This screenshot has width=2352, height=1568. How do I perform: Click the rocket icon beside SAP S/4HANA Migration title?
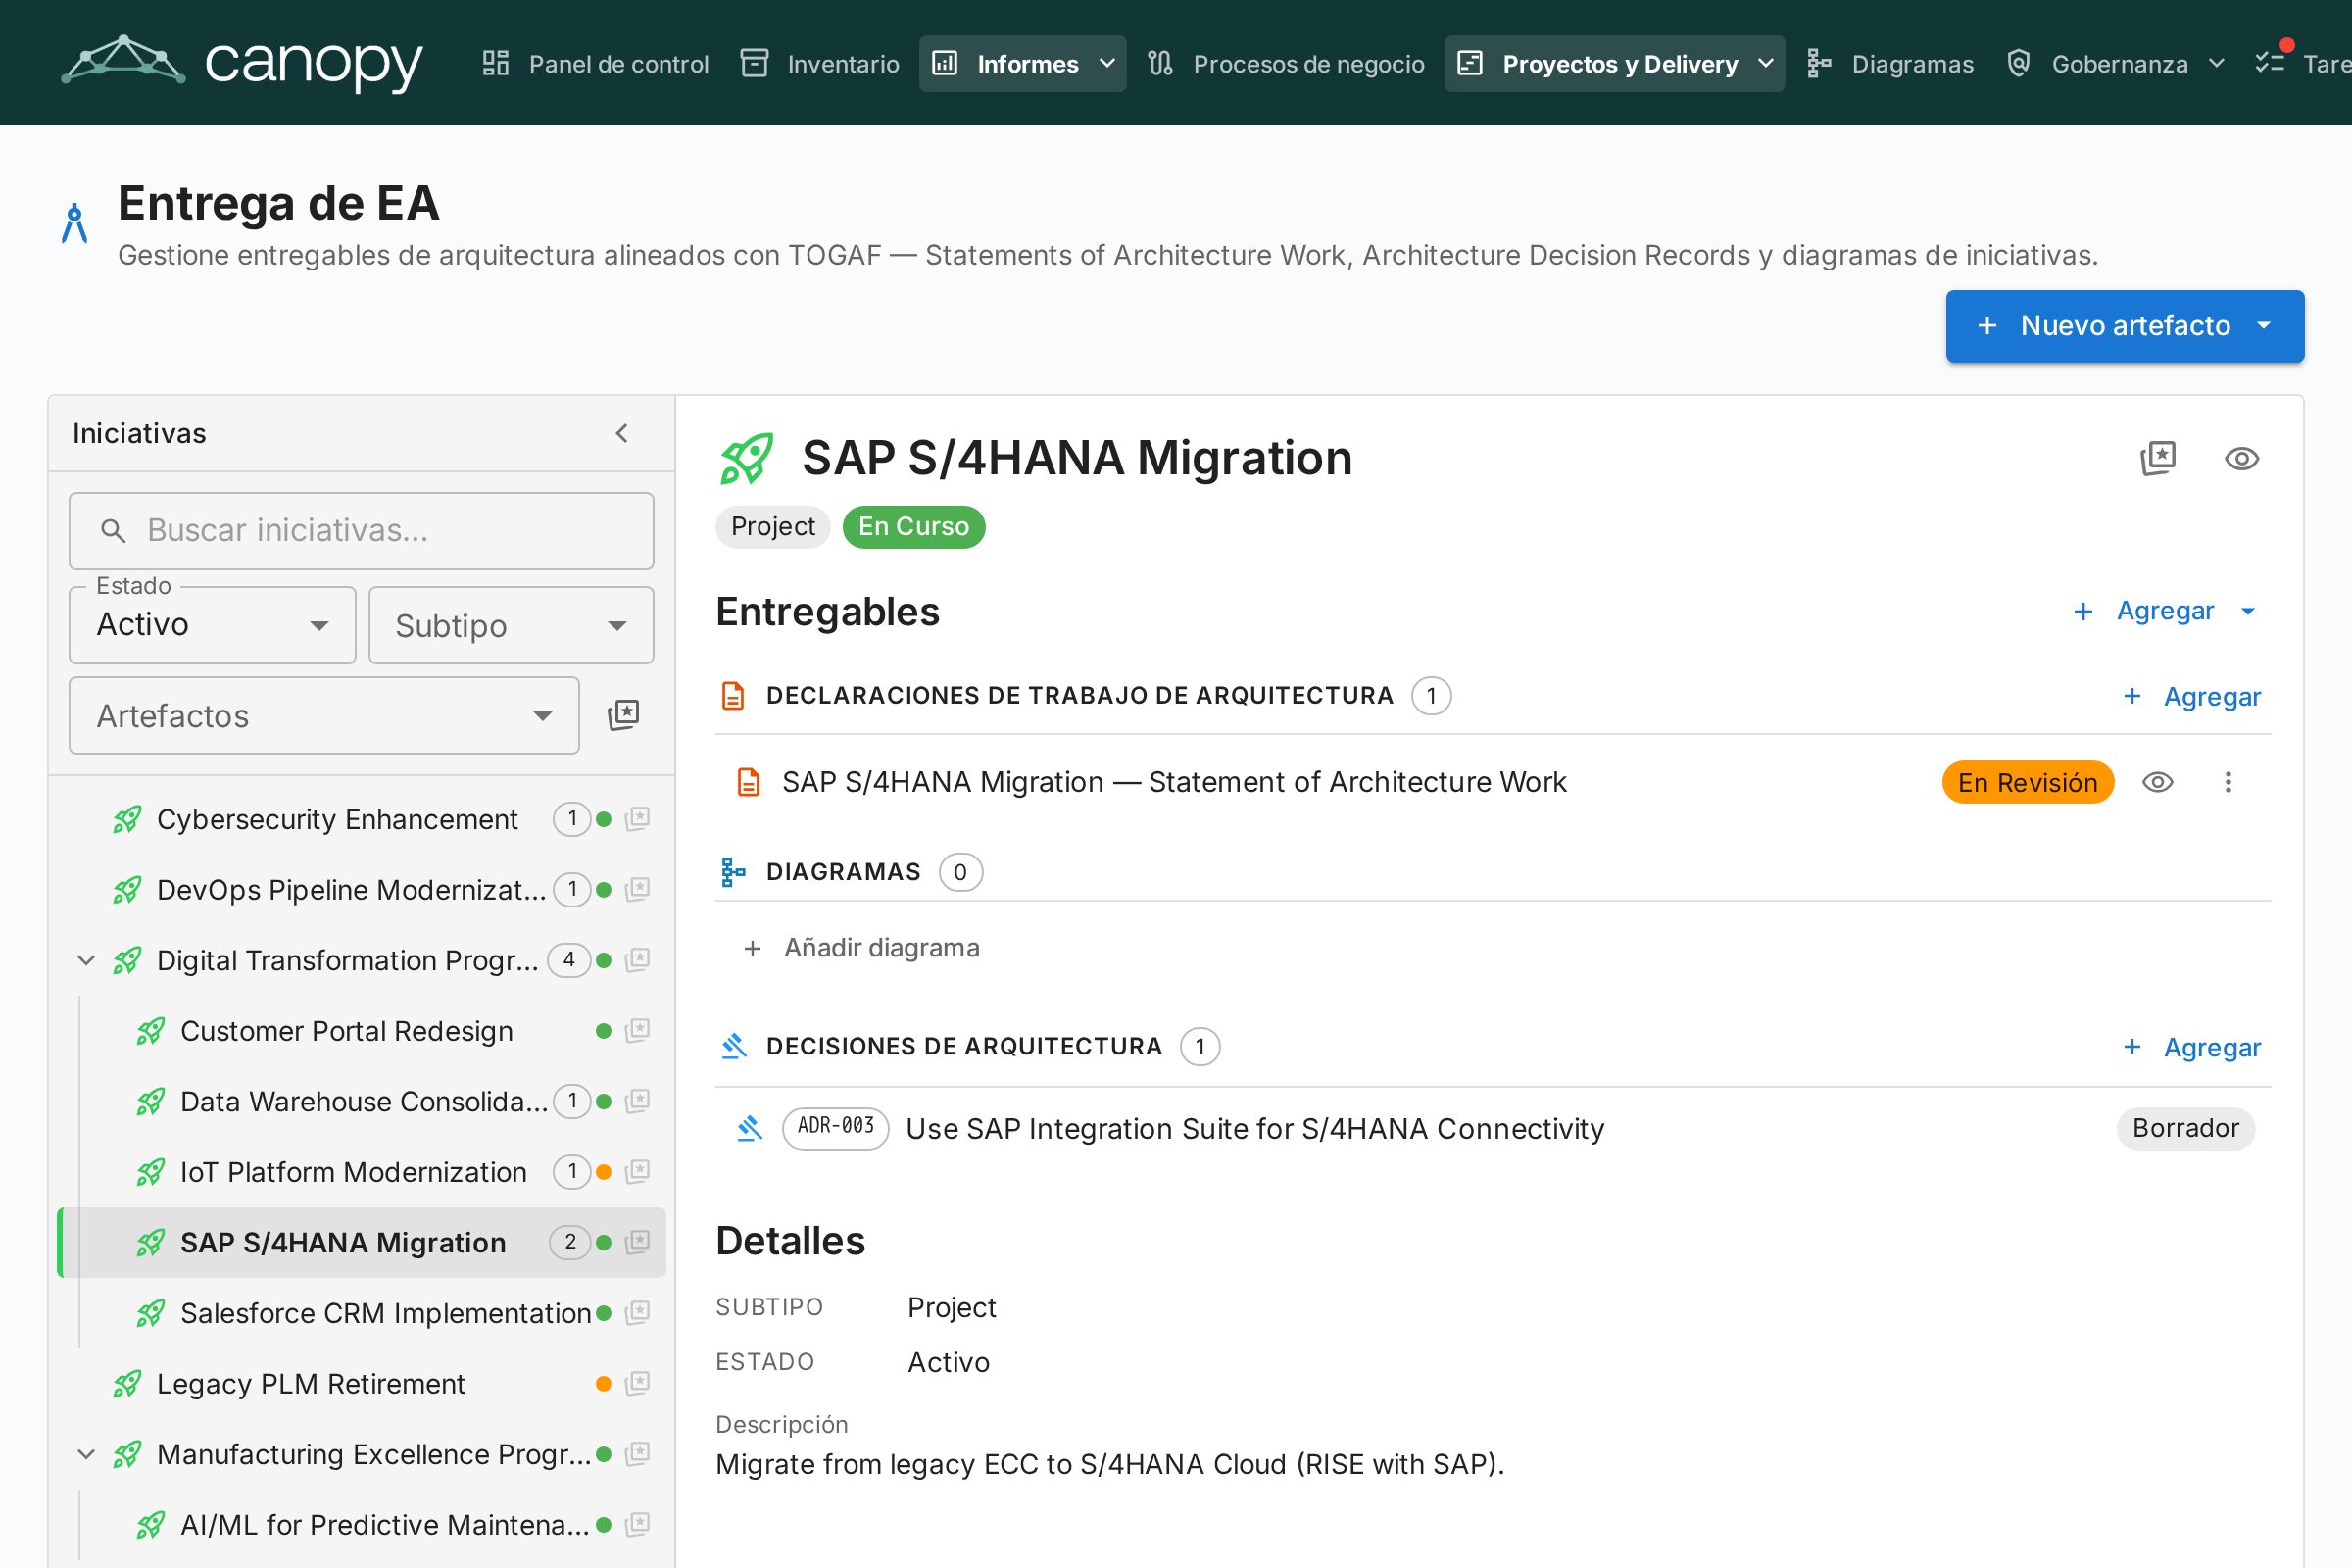click(x=747, y=459)
